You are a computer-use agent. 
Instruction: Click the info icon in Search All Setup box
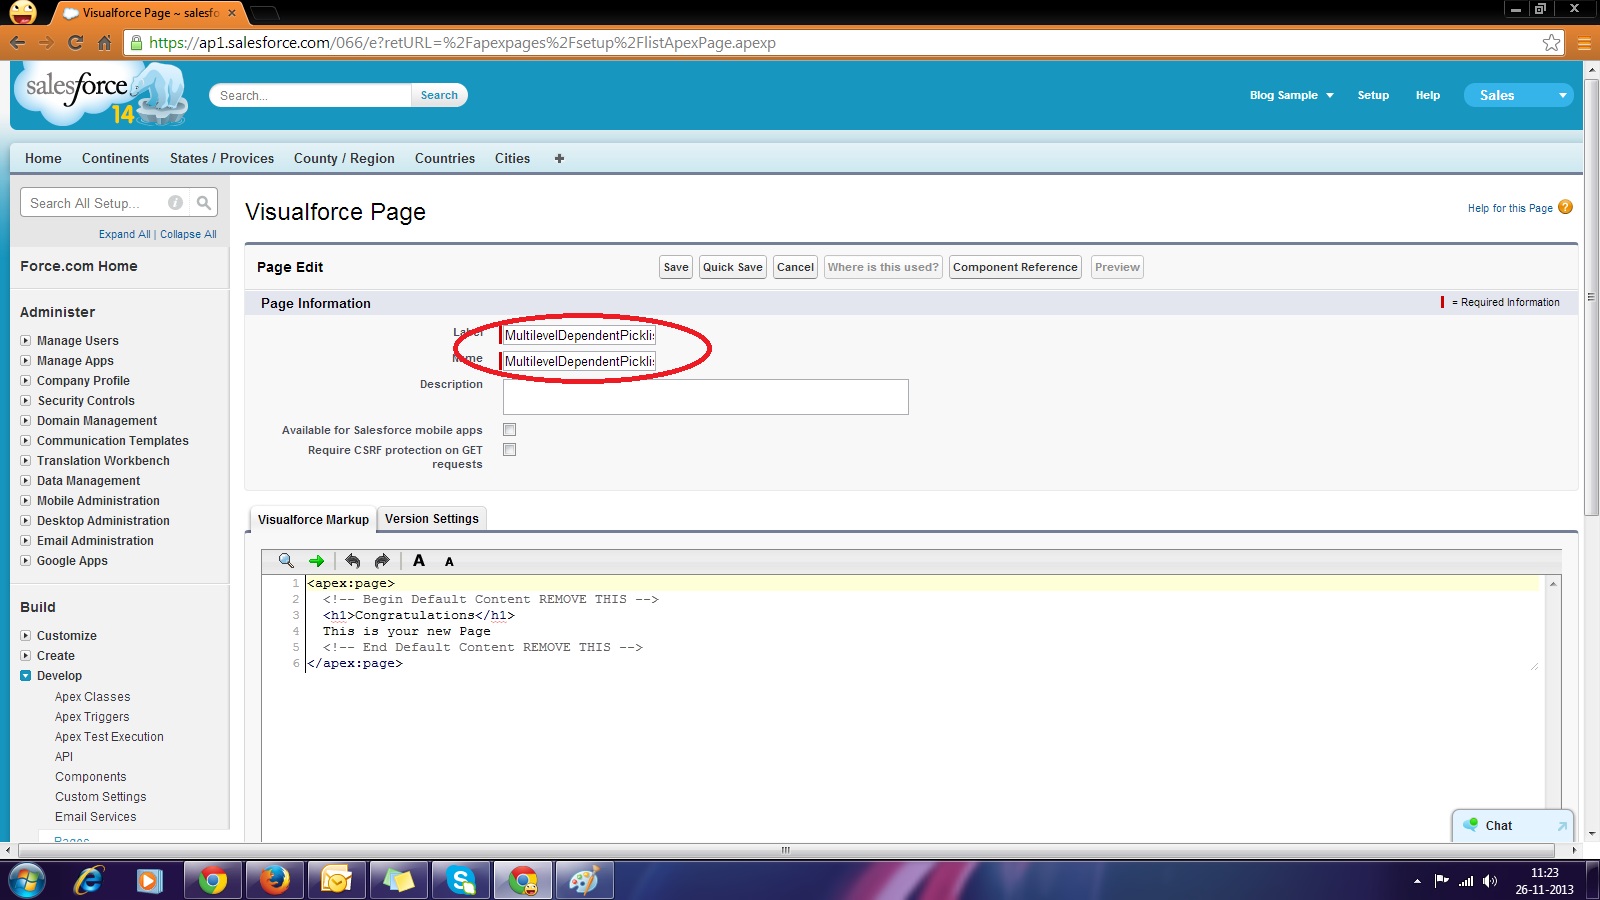pyautogui.click(x=176, y=203)
